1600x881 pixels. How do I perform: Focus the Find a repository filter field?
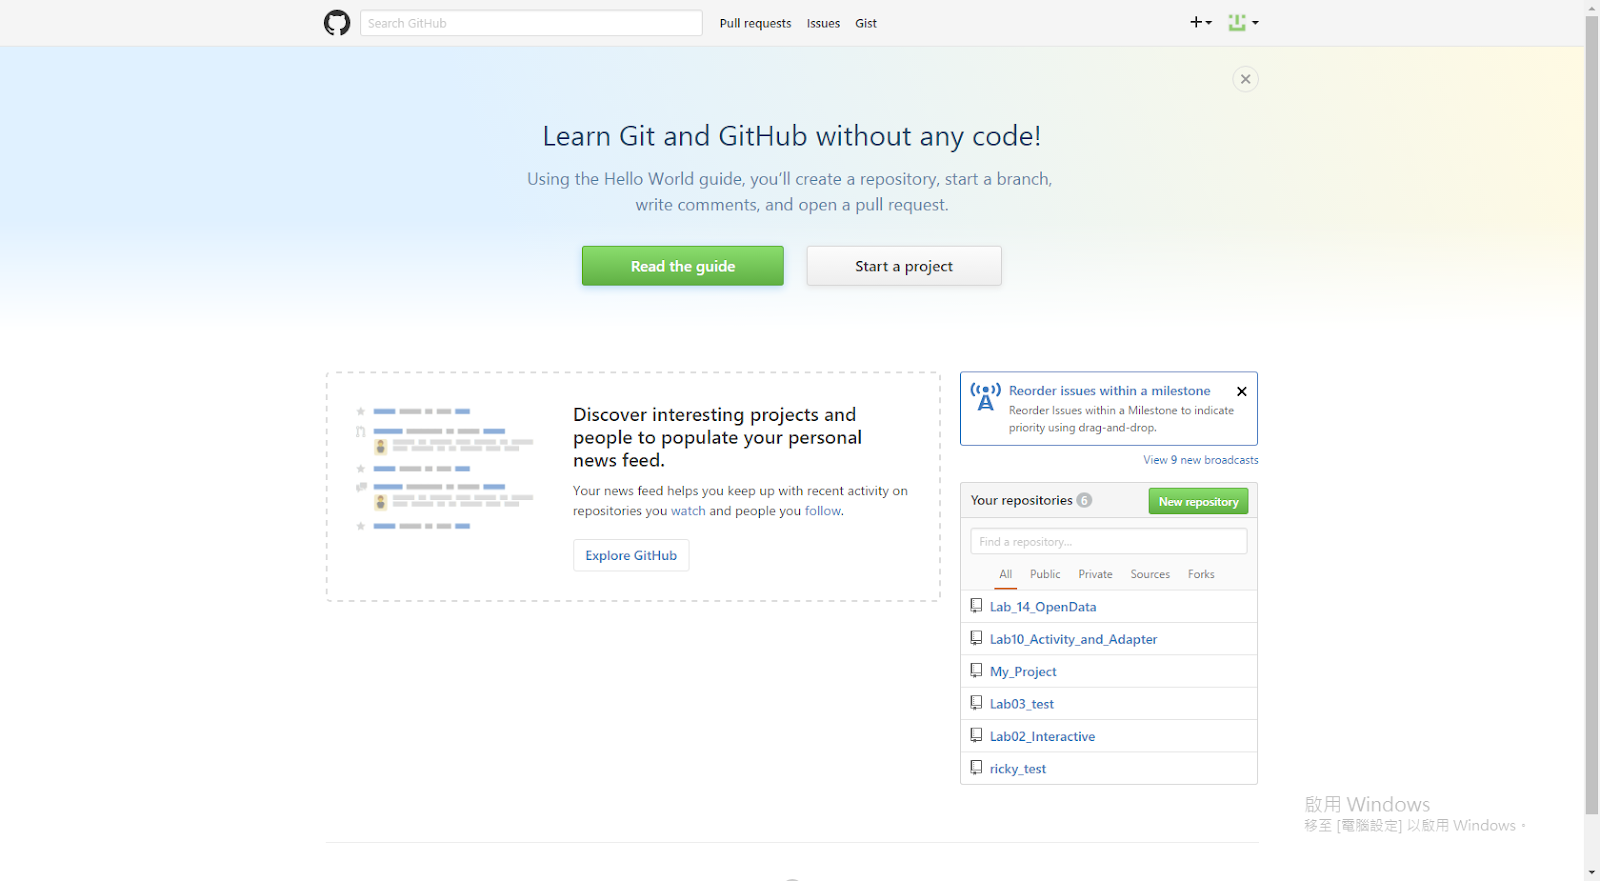pyautogui.click(x=1109, y=541)
